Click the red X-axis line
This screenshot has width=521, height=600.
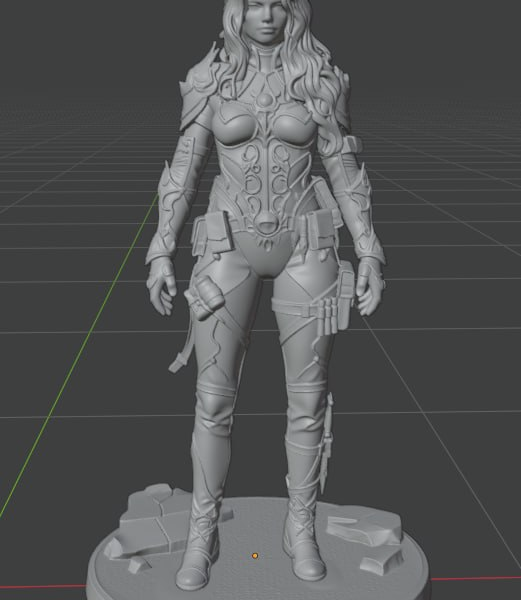click(x=42, y=587)
